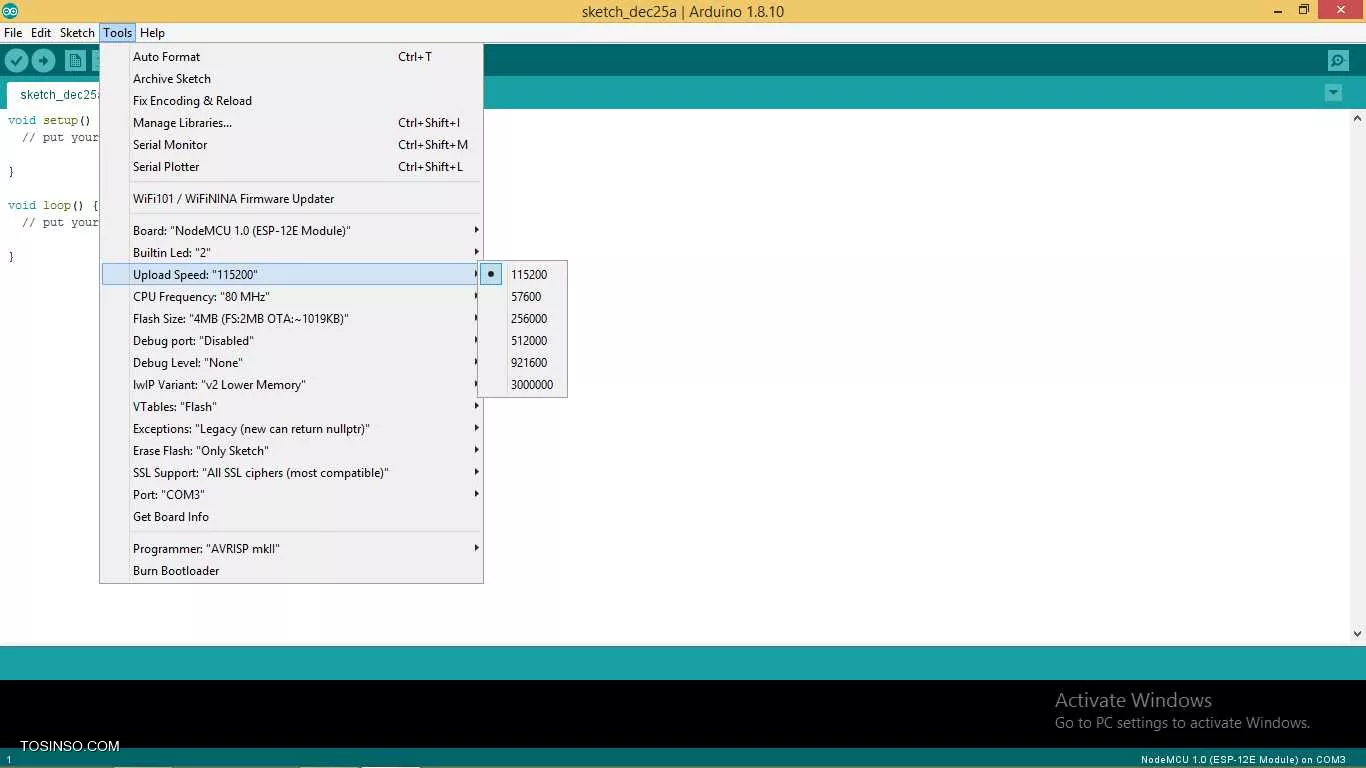Open the Serial Monitor magnifier icon
This screenshot has width=1366, height=768.
click(1338, 61)
